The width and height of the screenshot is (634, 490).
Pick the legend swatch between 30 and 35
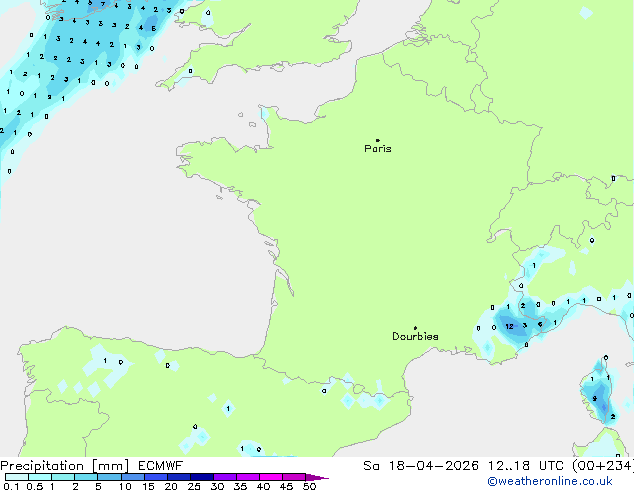pos(225,477)
